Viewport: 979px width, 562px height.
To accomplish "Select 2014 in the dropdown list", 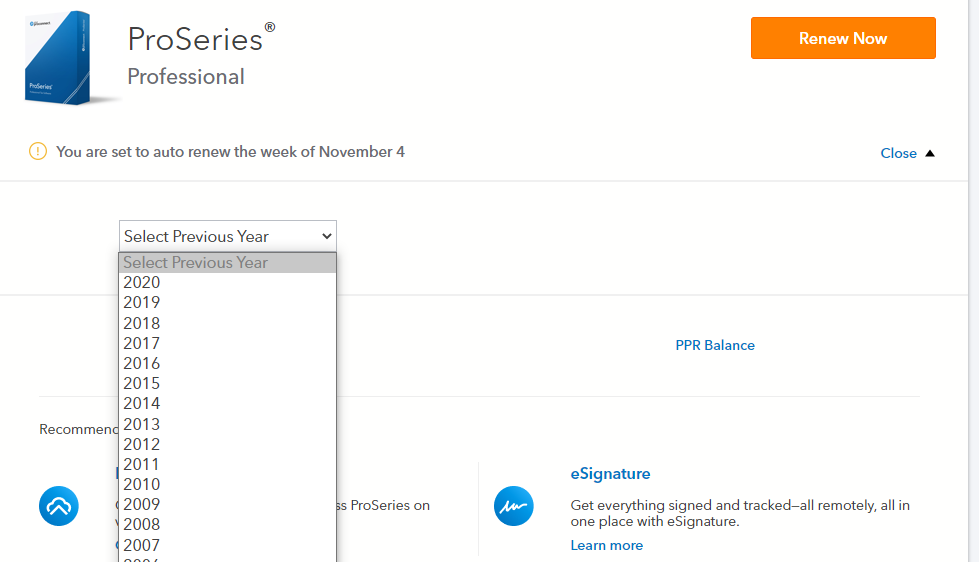I will (142, 403).
